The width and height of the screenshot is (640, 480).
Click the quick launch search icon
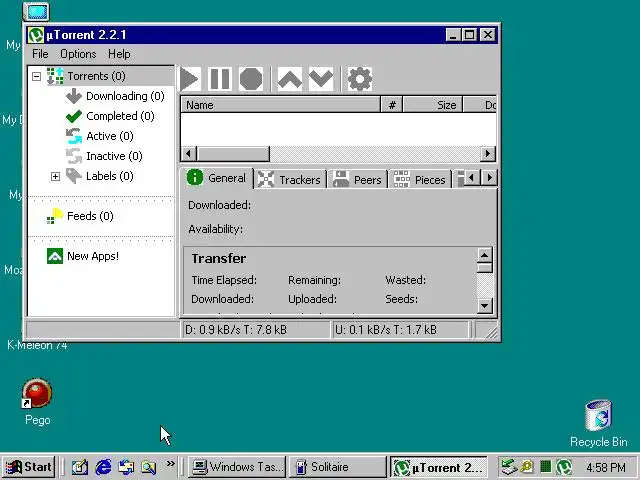[x=149, y=467]
